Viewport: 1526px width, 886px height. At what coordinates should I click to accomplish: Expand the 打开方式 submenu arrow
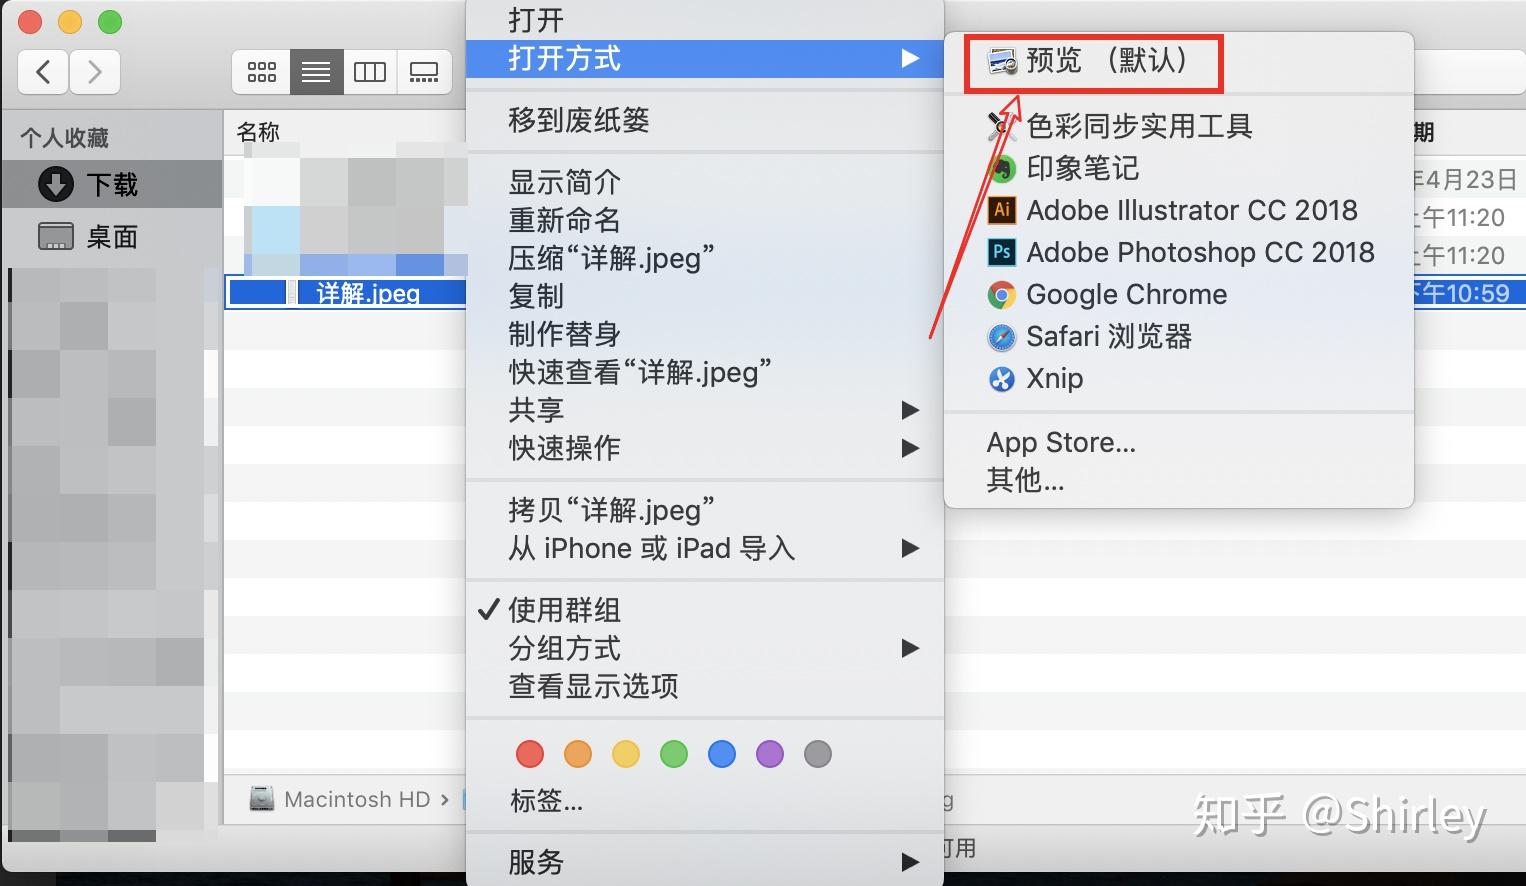point(909,59)
